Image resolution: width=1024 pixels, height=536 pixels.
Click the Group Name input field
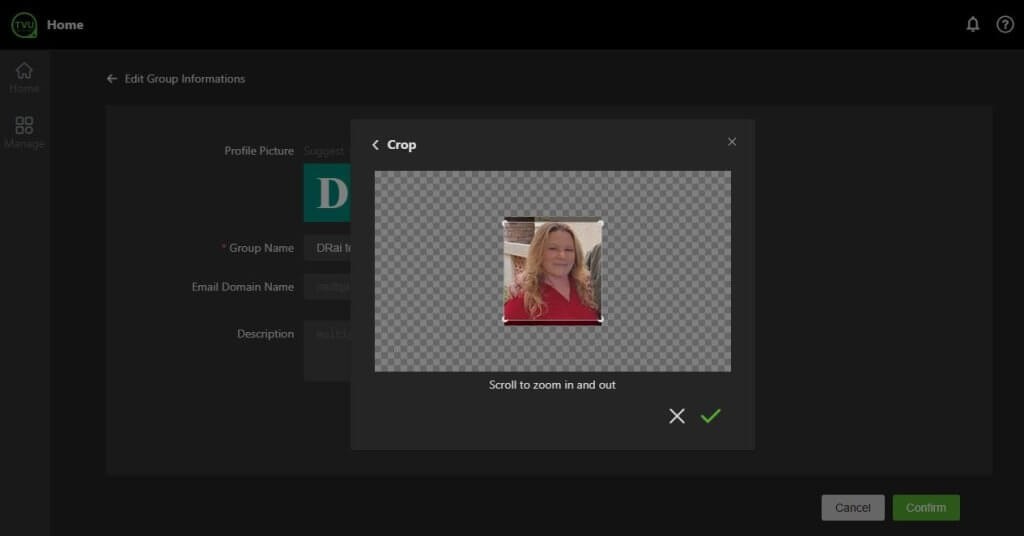[x=327, y=248]
